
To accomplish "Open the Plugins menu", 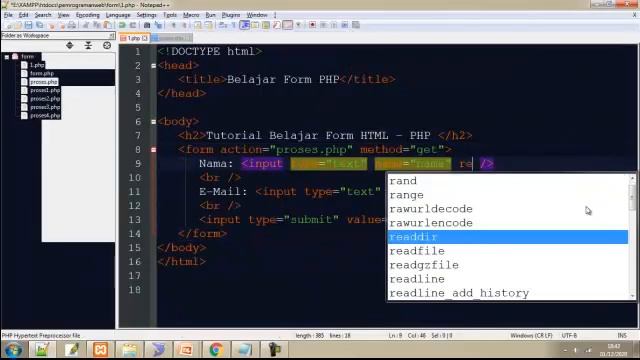I will (x=231, y=15).
